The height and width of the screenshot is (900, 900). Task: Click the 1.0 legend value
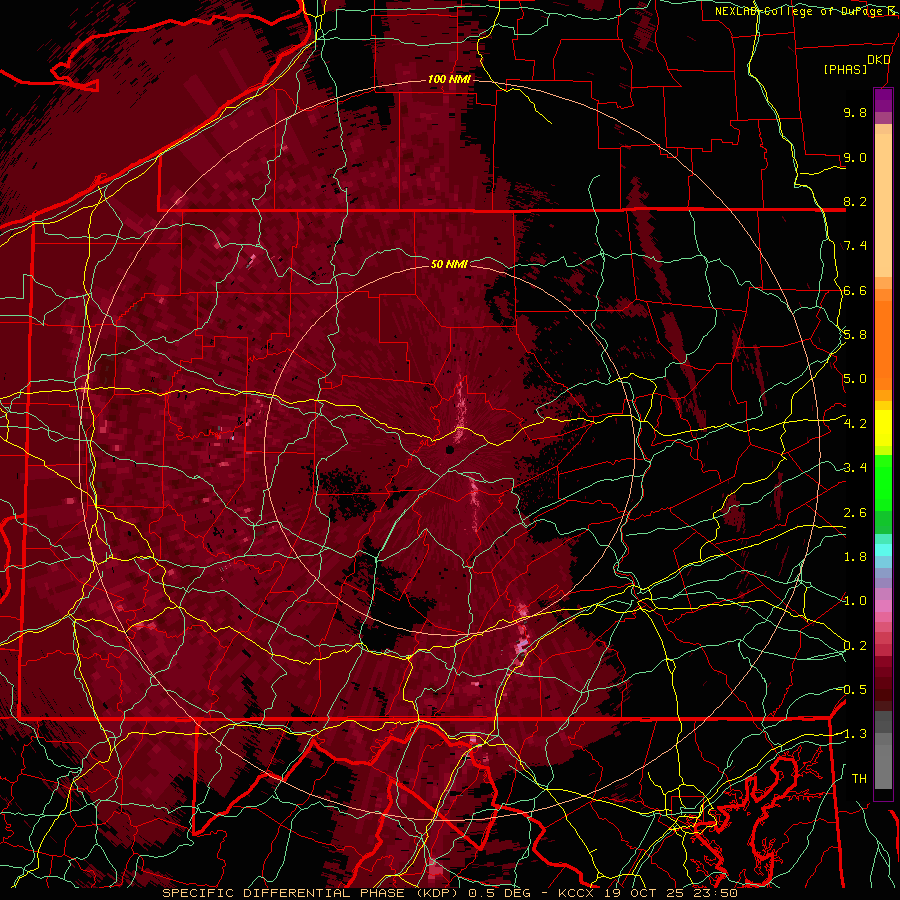click(855, 601)
